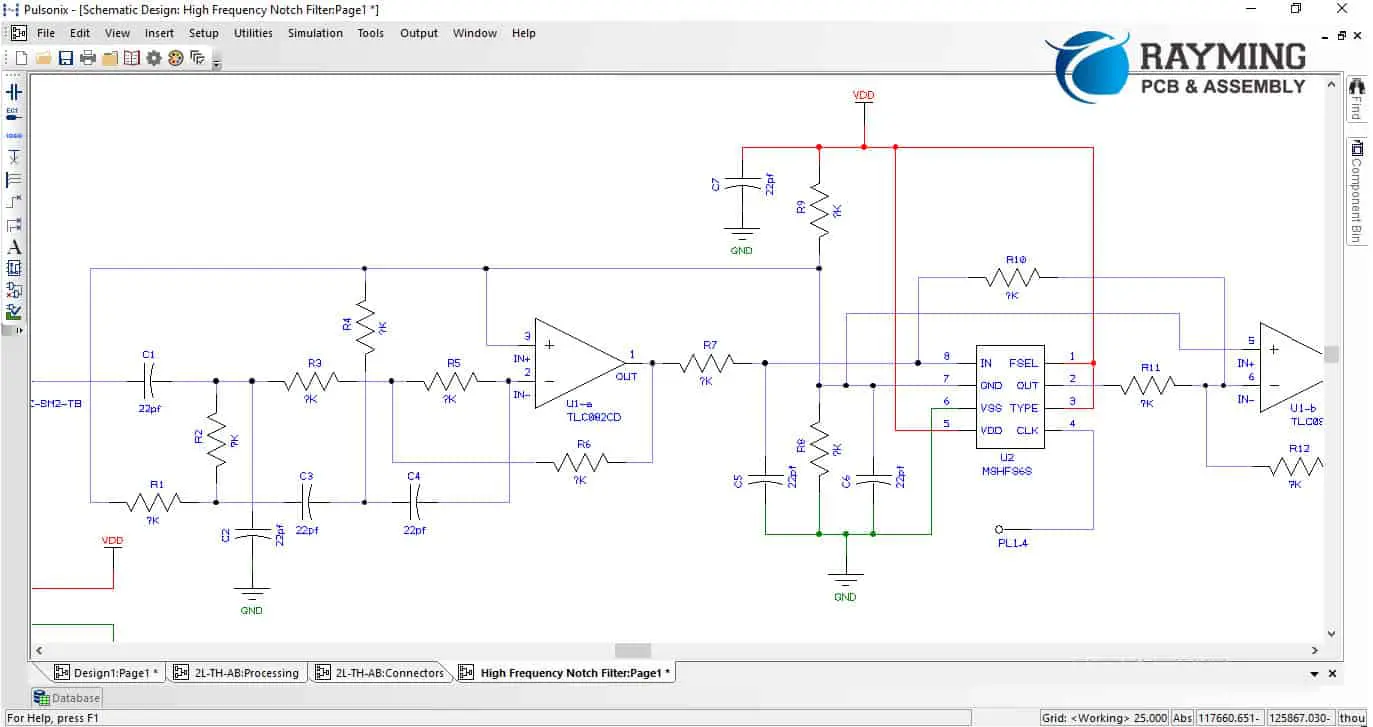Select the Insert Component capacitor tool
Image resolution: width=1373 pixels, height=727 pixels.
pyautogui.click(x=14, y=91)
